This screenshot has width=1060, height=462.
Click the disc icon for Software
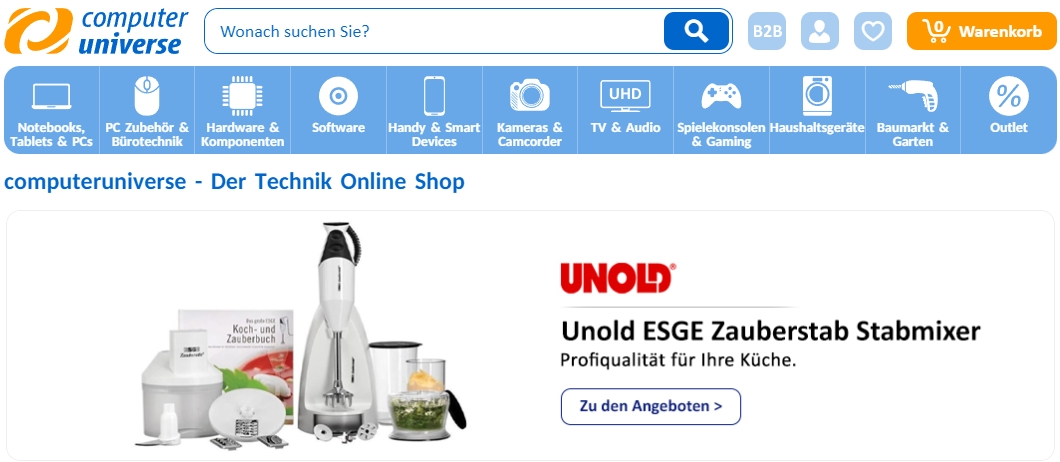click(338, 96)
